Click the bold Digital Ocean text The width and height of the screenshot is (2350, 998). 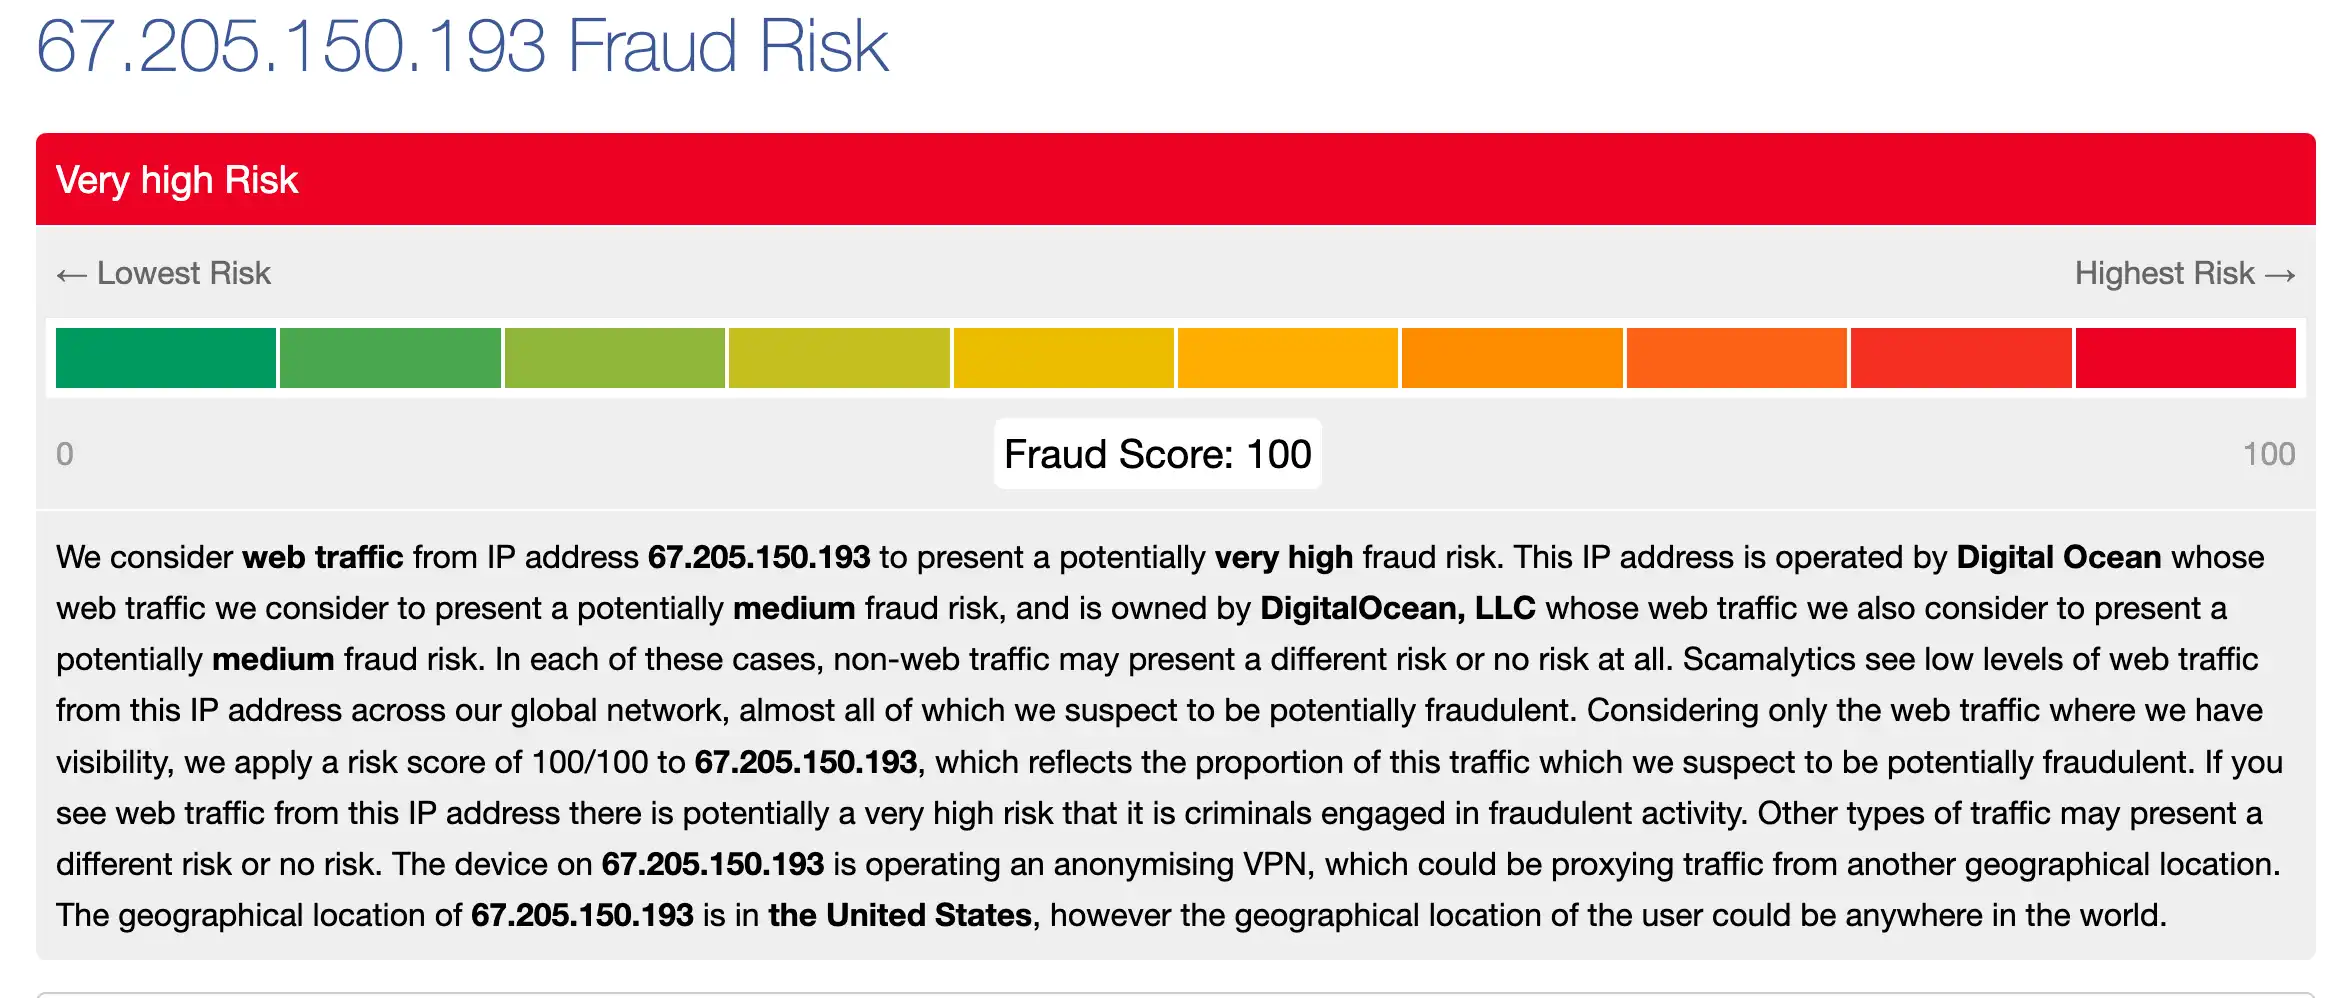tap(2059, 557)
